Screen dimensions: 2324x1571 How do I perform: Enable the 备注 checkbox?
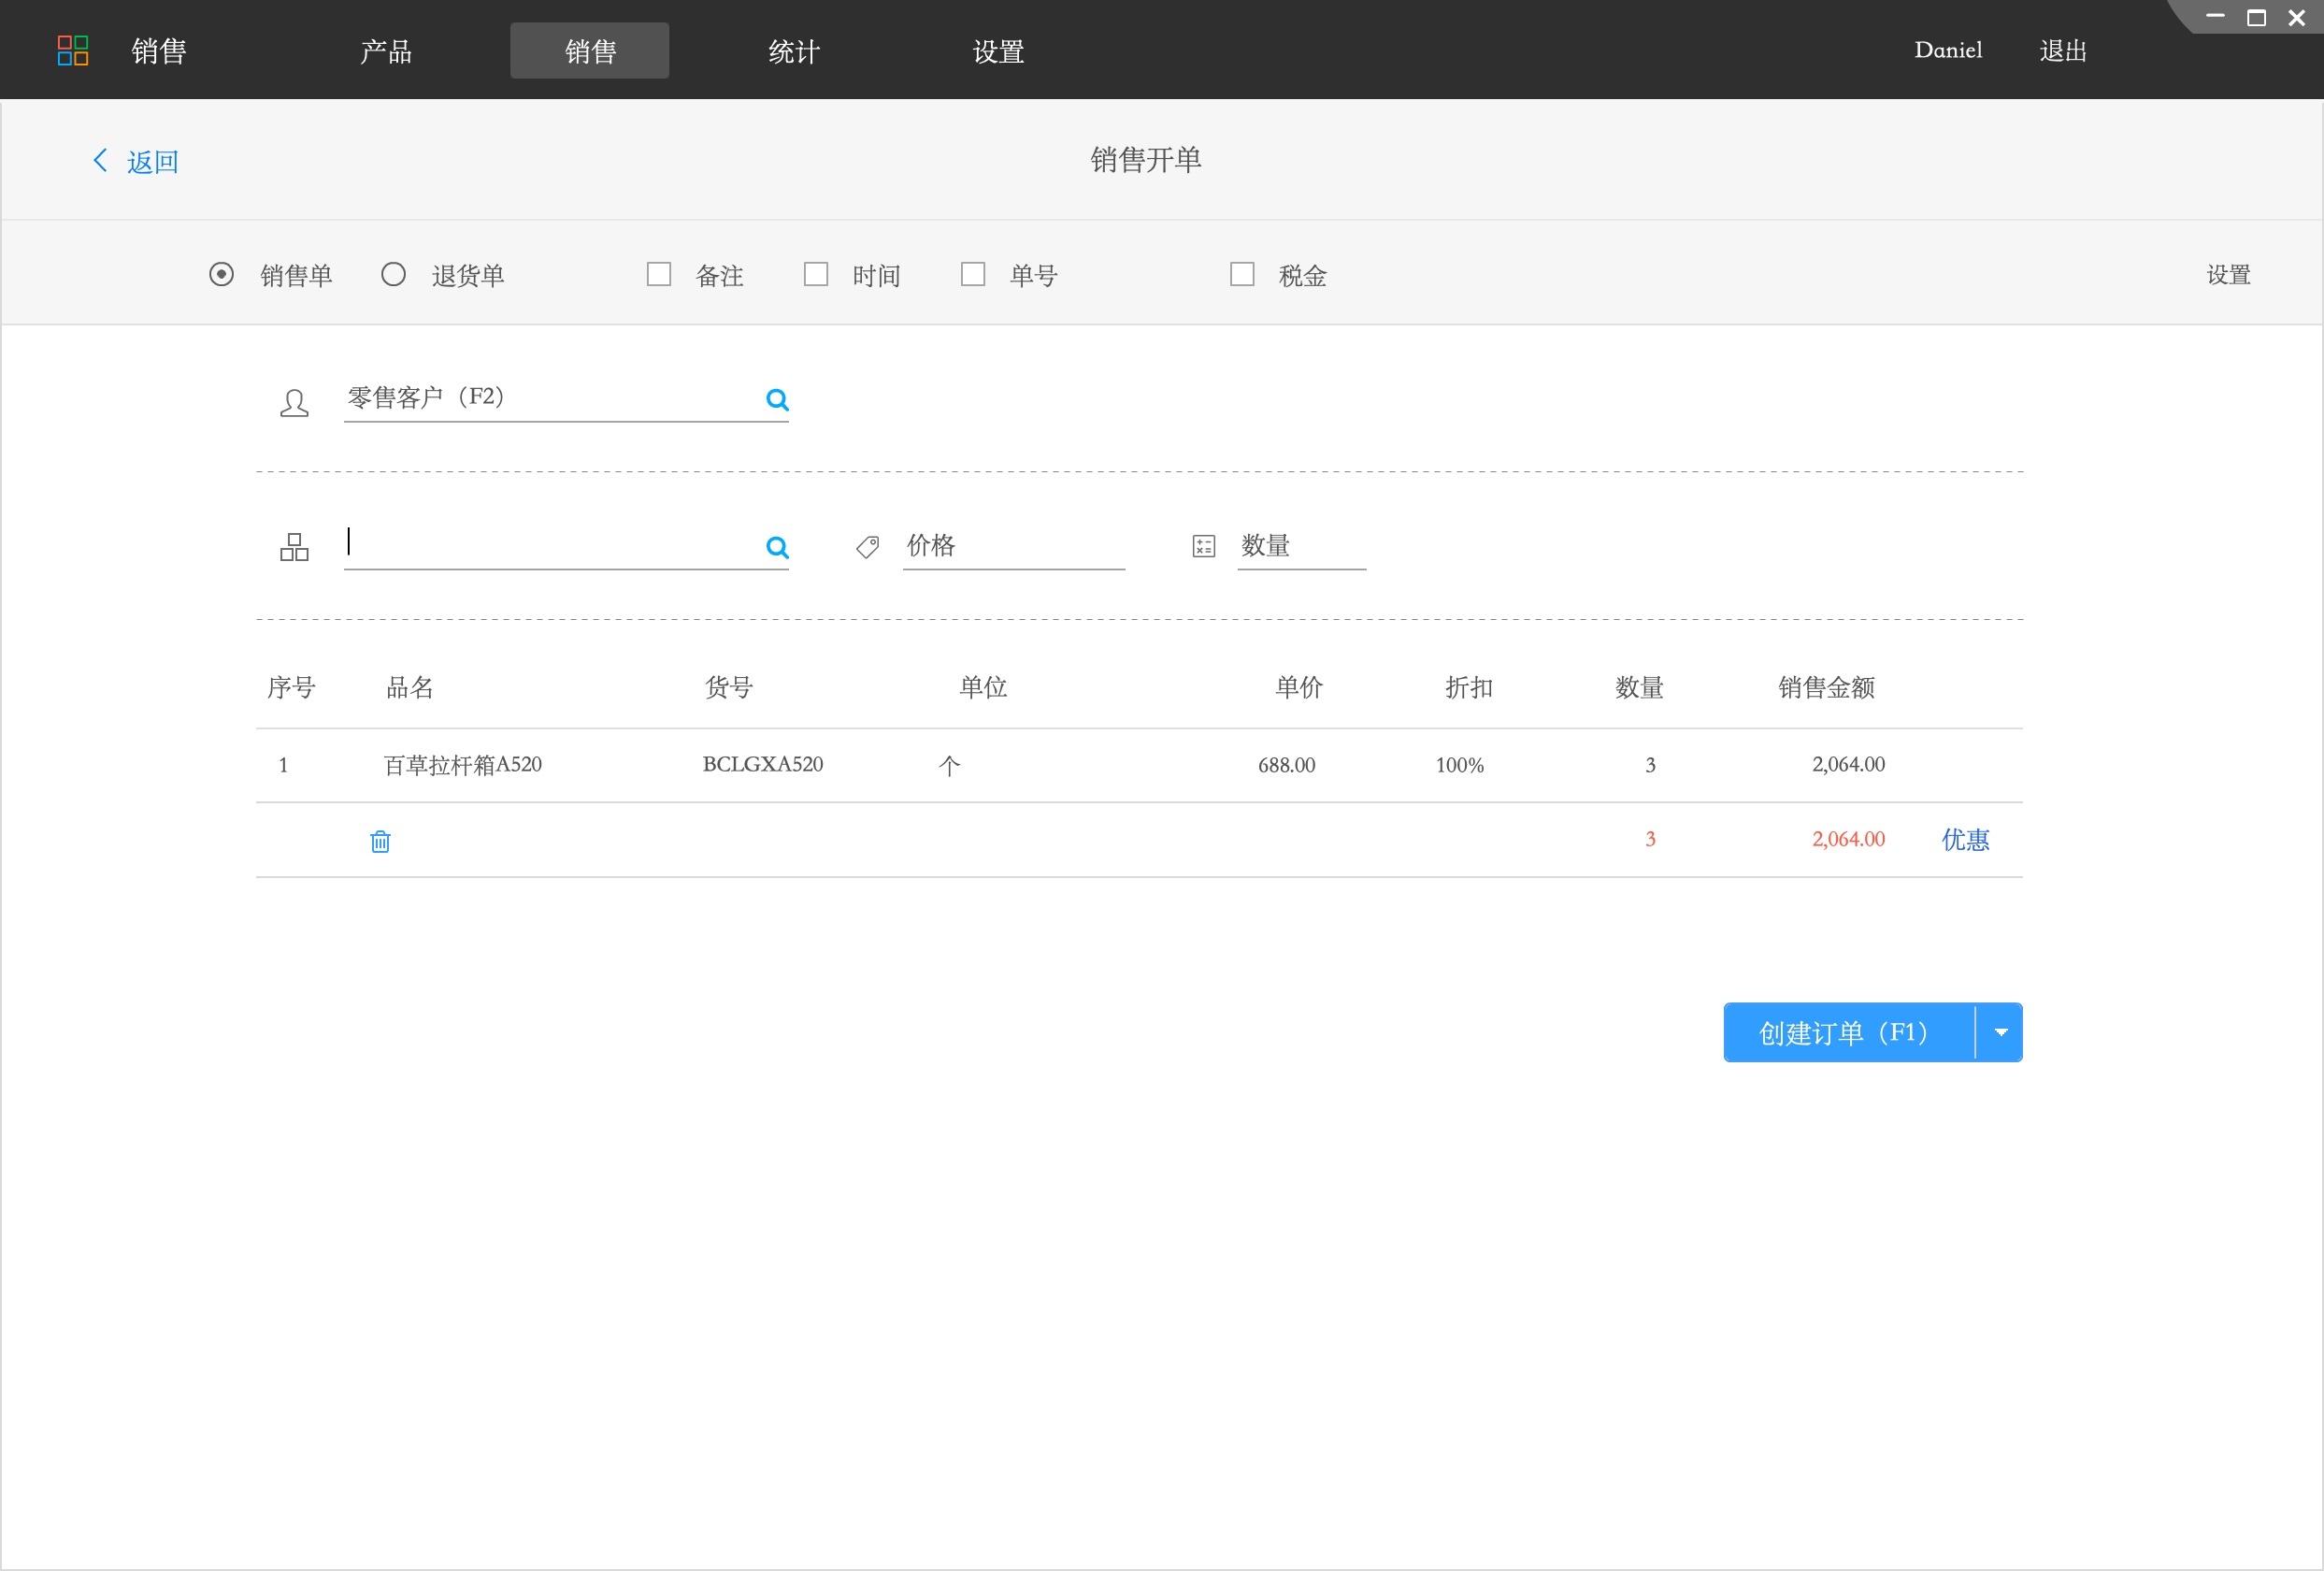click(x=659, y=274)
